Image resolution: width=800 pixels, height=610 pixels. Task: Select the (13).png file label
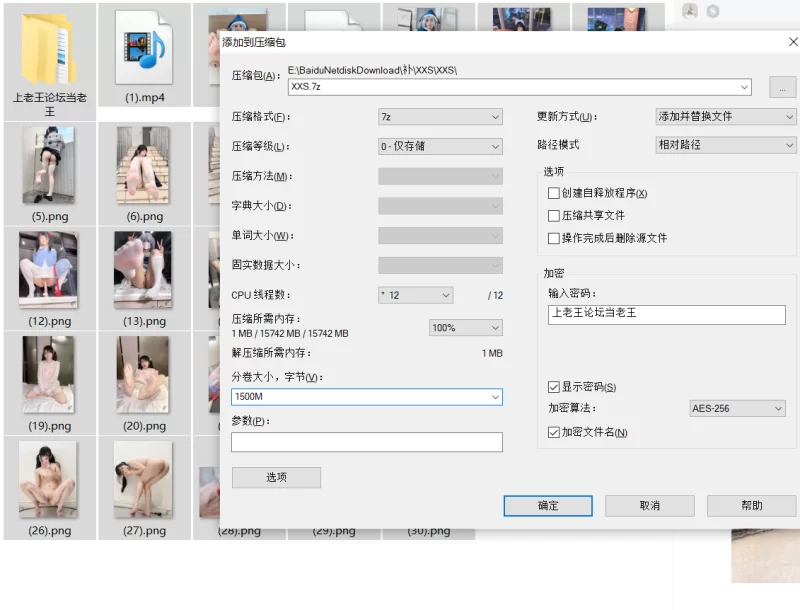(145, 322)
